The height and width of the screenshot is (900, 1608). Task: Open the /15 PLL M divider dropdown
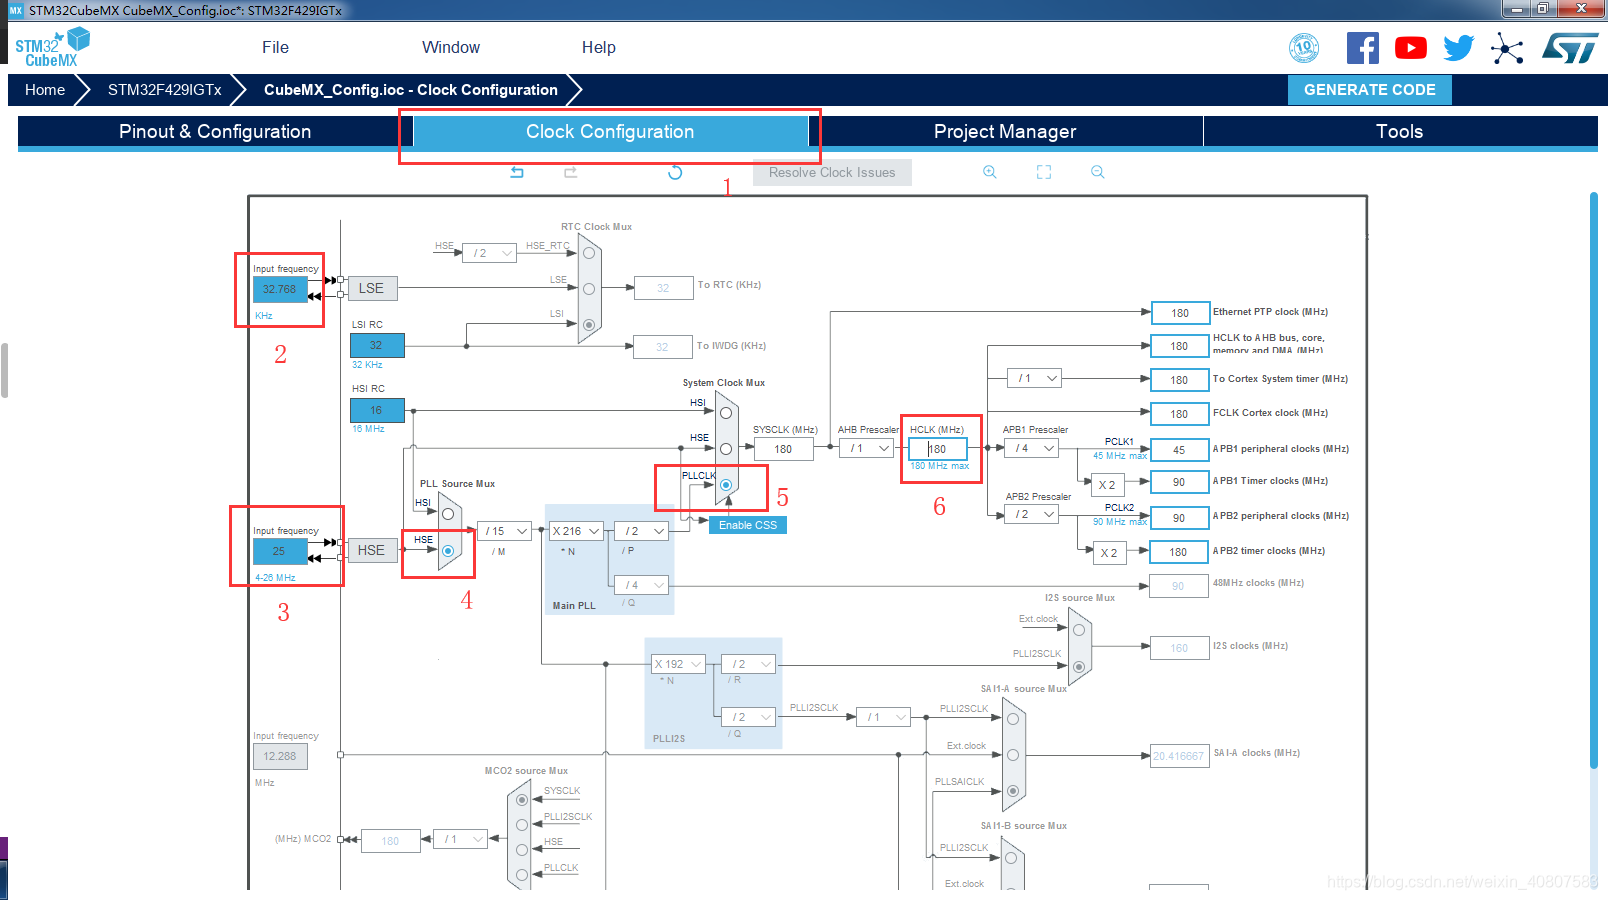pyautogui.click(x=504, y=531)
